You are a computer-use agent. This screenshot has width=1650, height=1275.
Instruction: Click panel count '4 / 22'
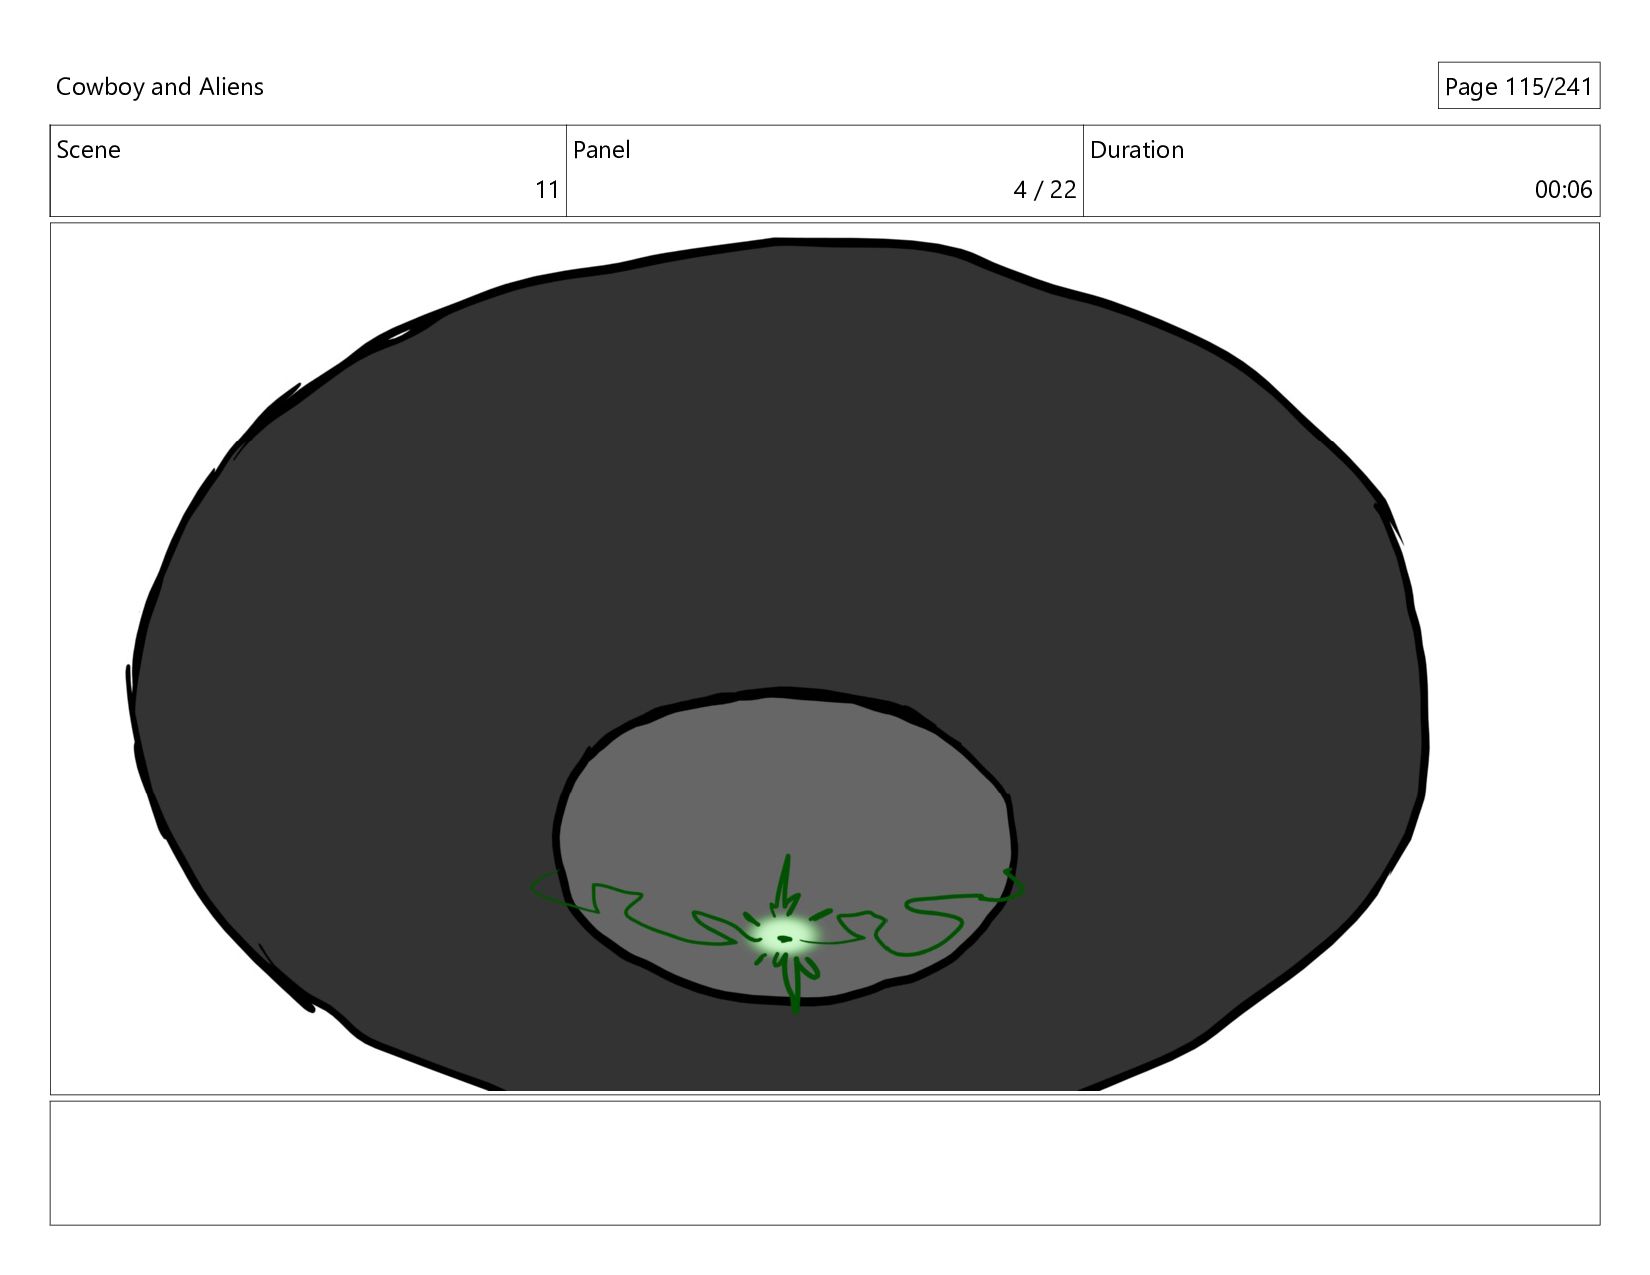click(x=1045, y=190)
